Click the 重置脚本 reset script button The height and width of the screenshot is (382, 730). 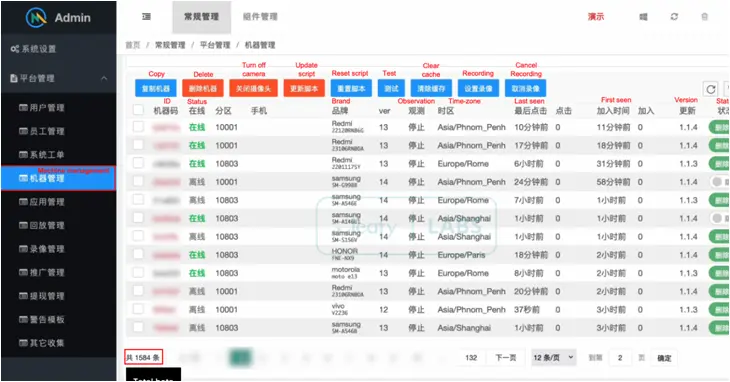click(x=351, y=88)
